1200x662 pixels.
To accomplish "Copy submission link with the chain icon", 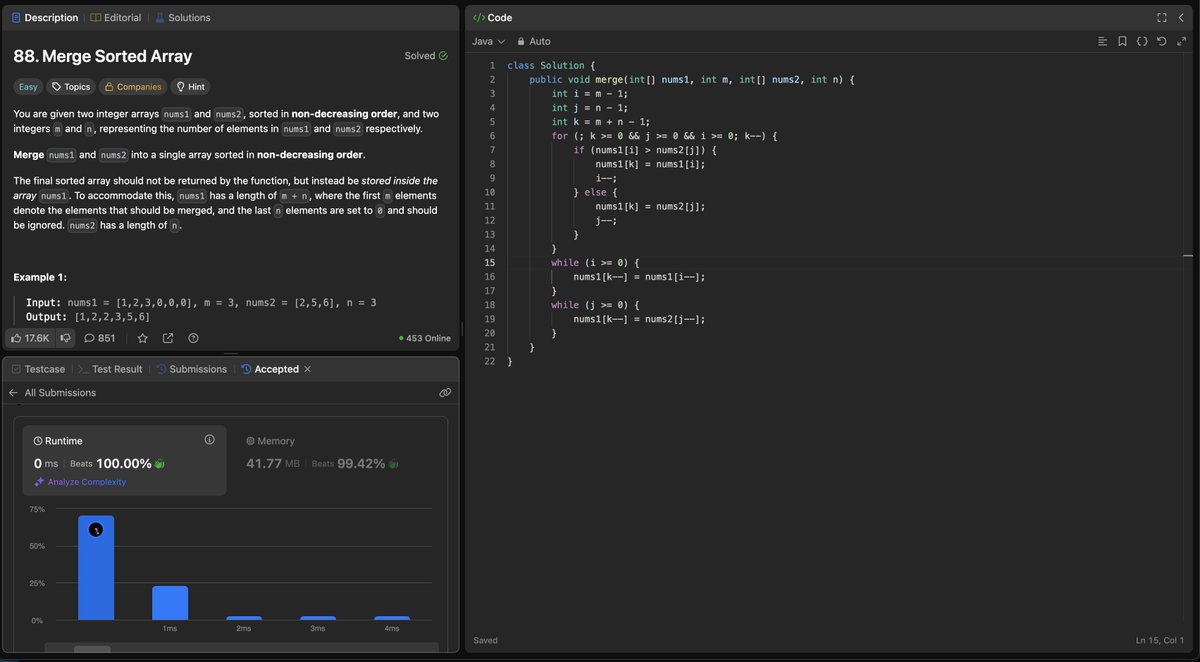I will [x=445, y=393].
